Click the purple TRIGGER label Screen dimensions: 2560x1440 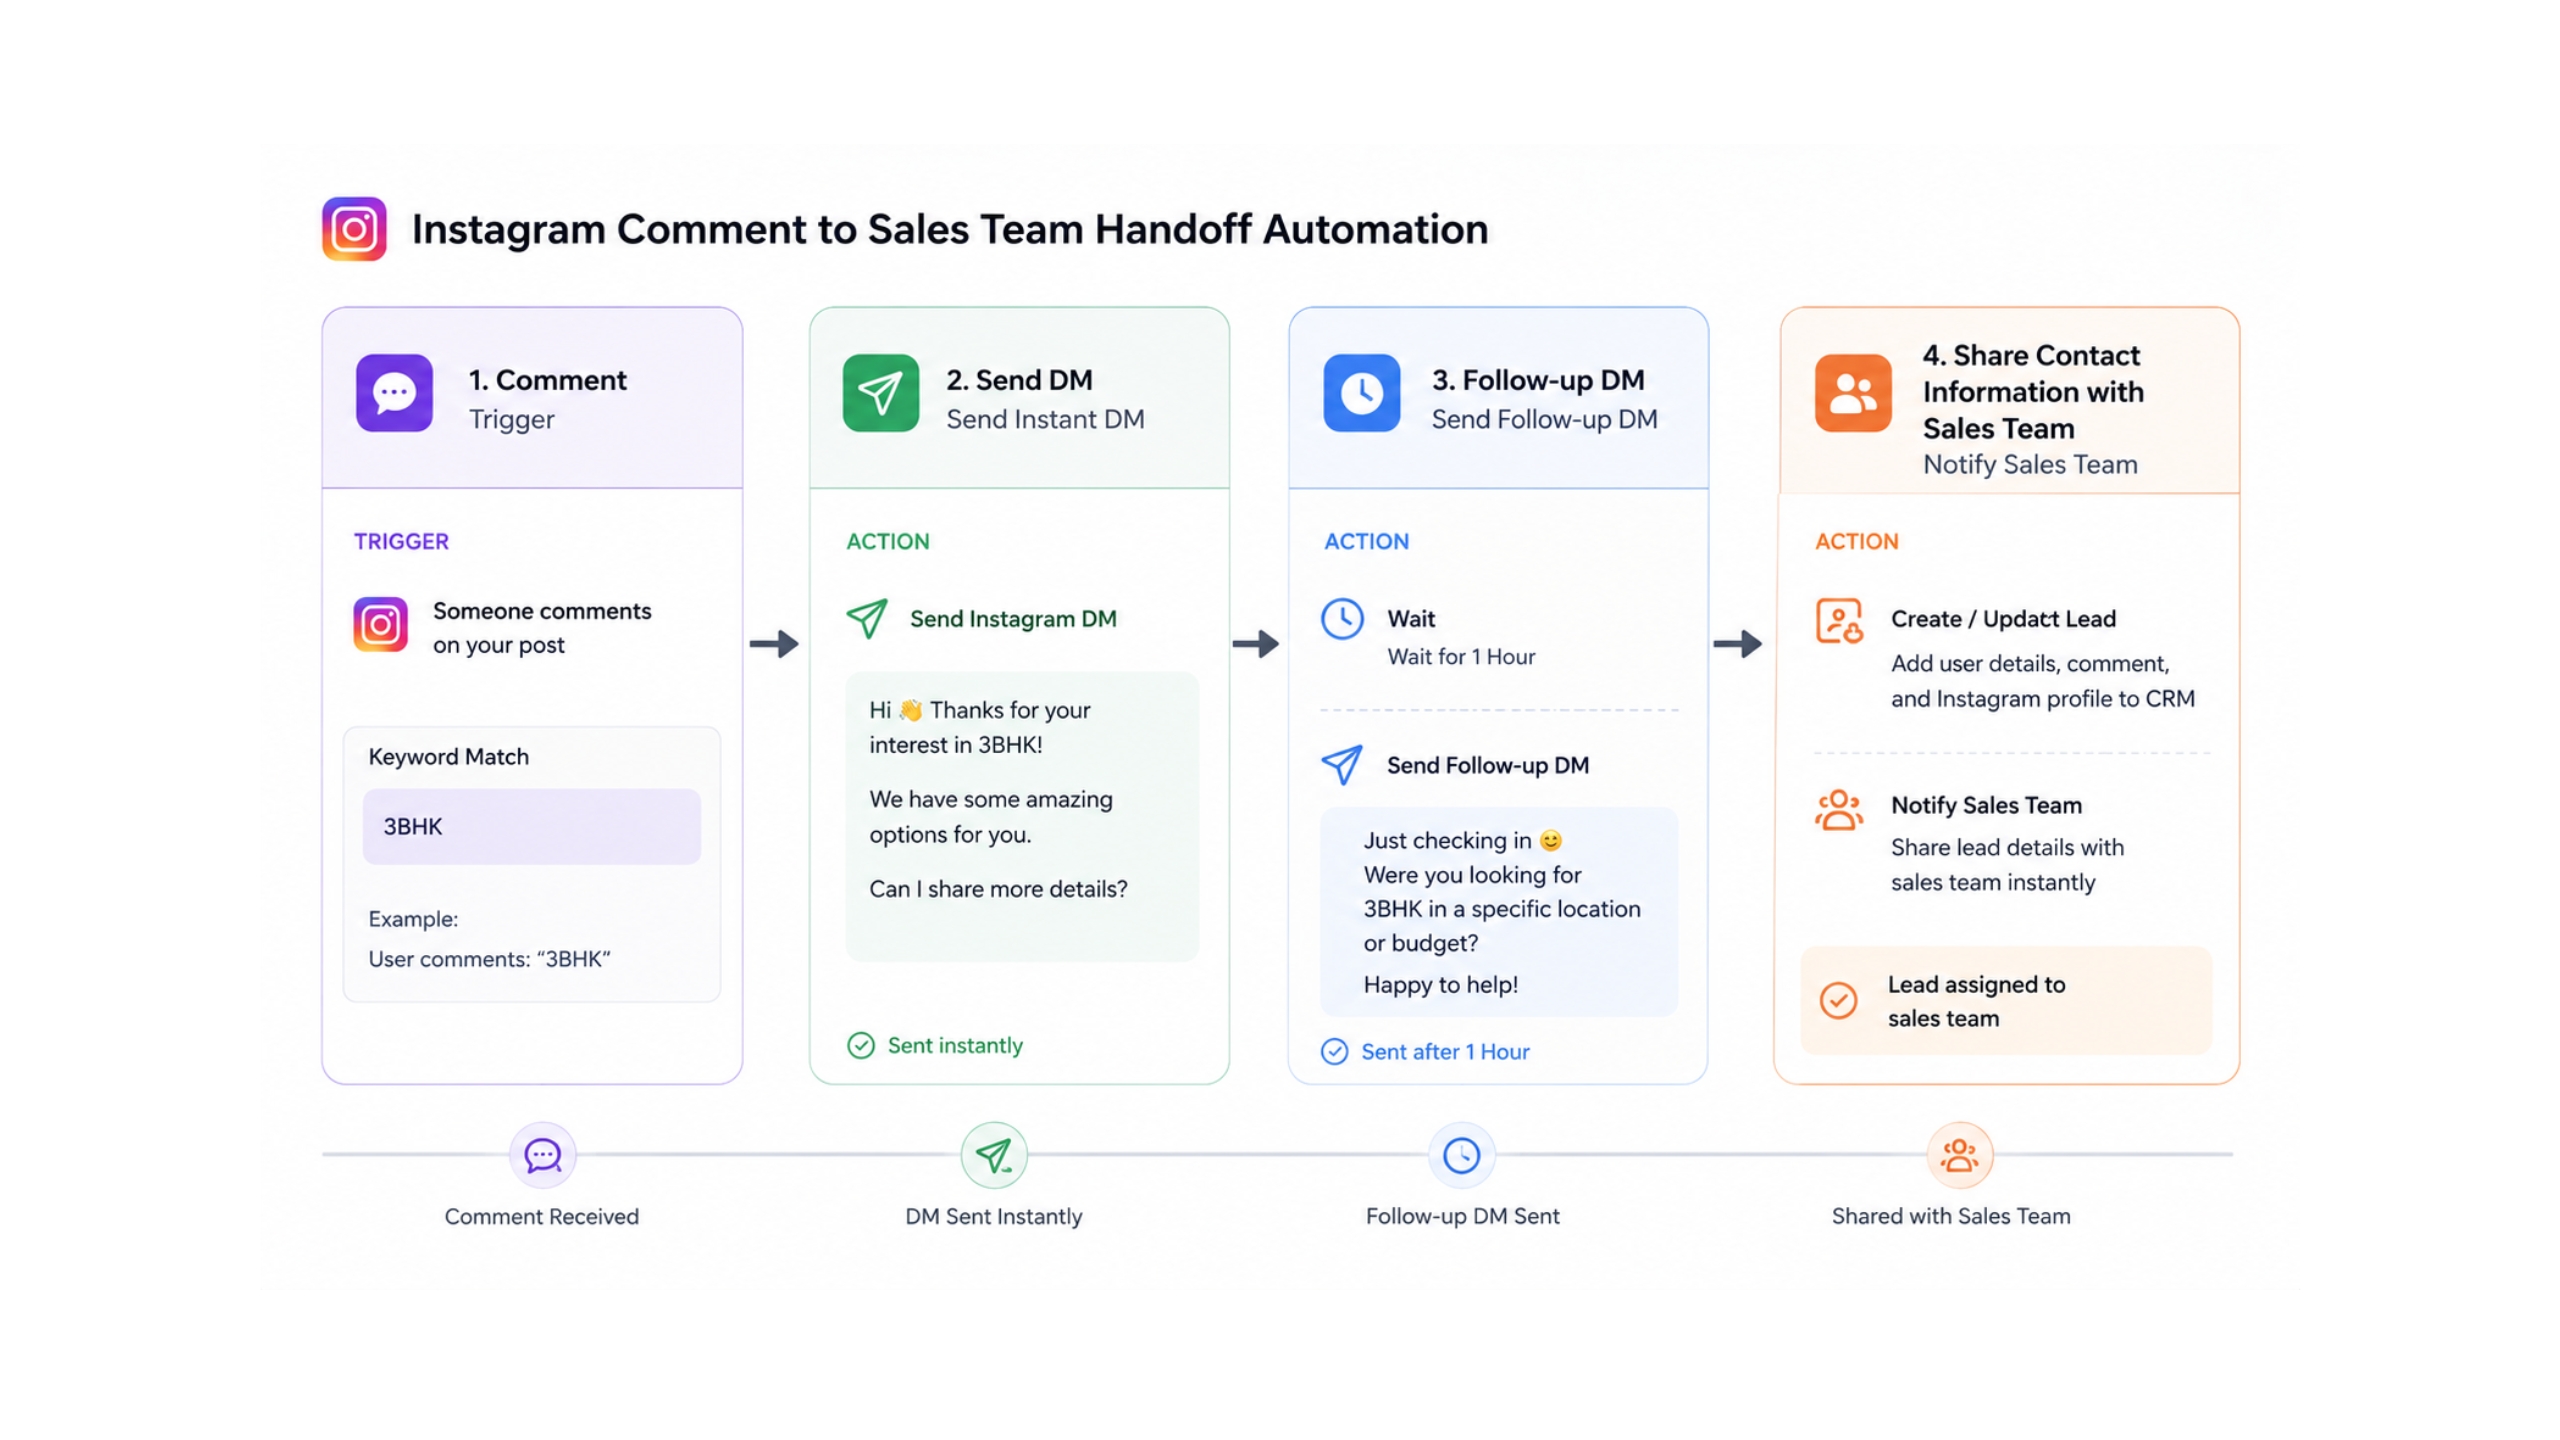[401, 541]
